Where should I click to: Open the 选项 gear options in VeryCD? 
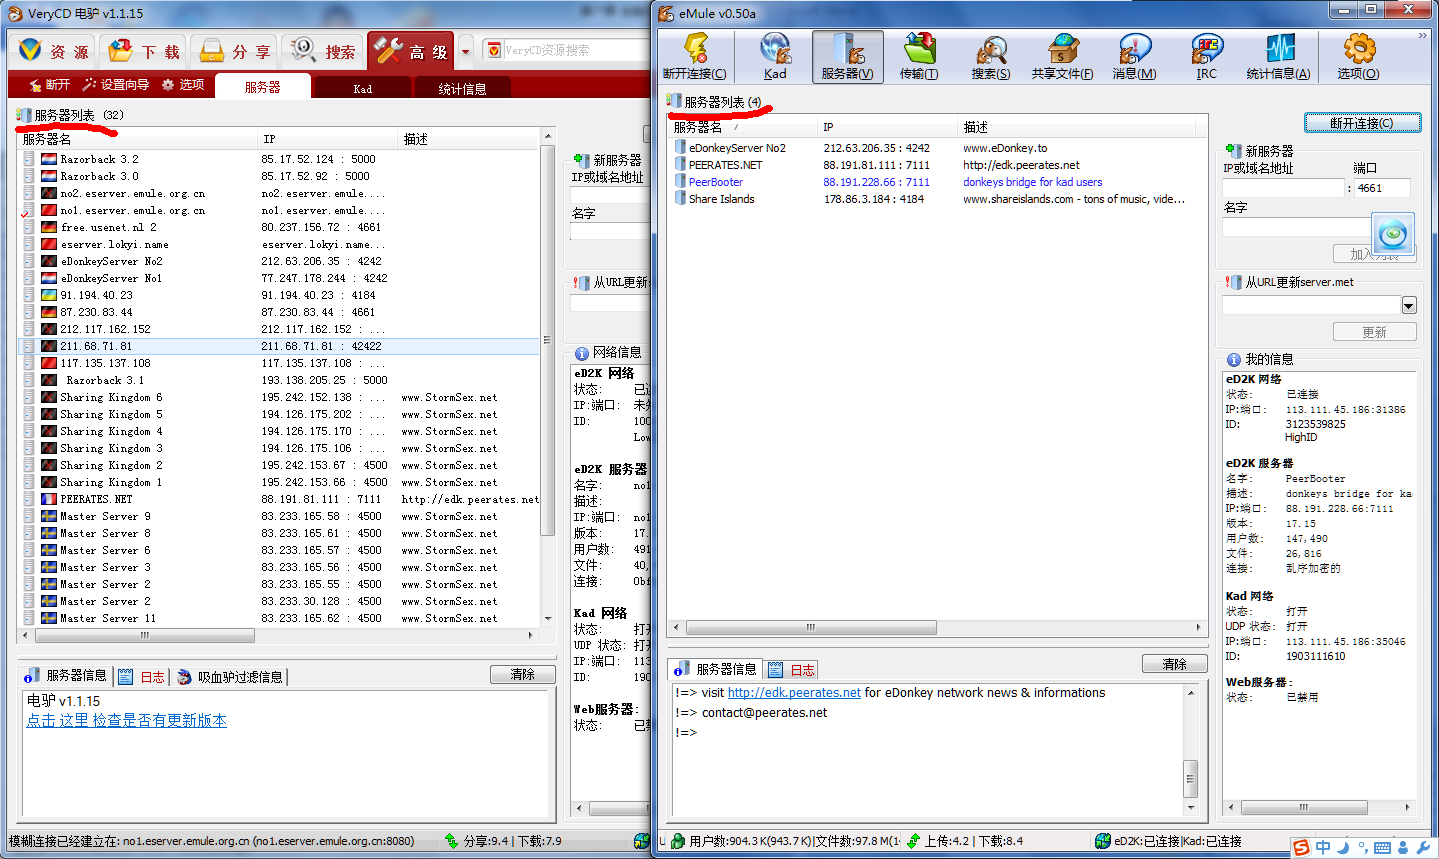coord(183,85)
